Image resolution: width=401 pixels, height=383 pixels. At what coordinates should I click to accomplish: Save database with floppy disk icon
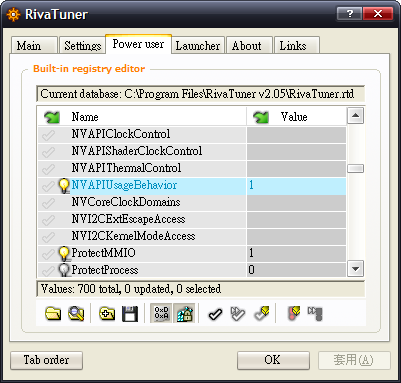point(130,313)
